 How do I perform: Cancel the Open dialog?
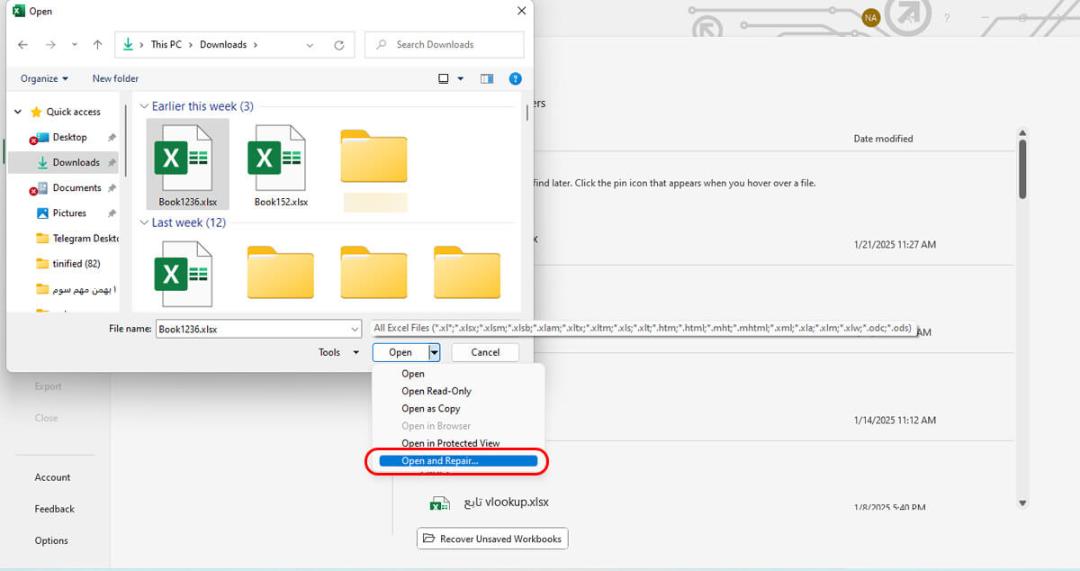(485, 352)
